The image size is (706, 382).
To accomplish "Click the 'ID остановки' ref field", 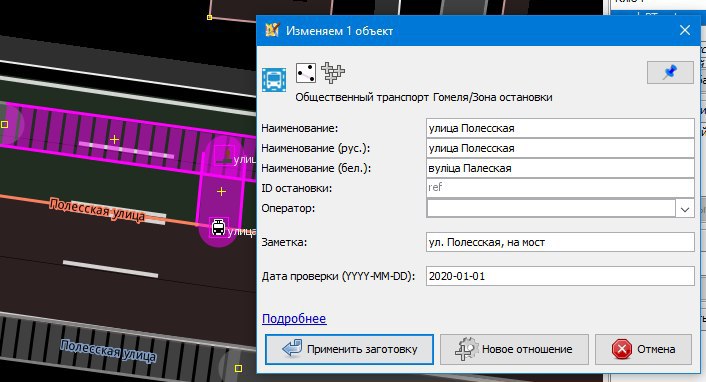I will tap(560, 187).
